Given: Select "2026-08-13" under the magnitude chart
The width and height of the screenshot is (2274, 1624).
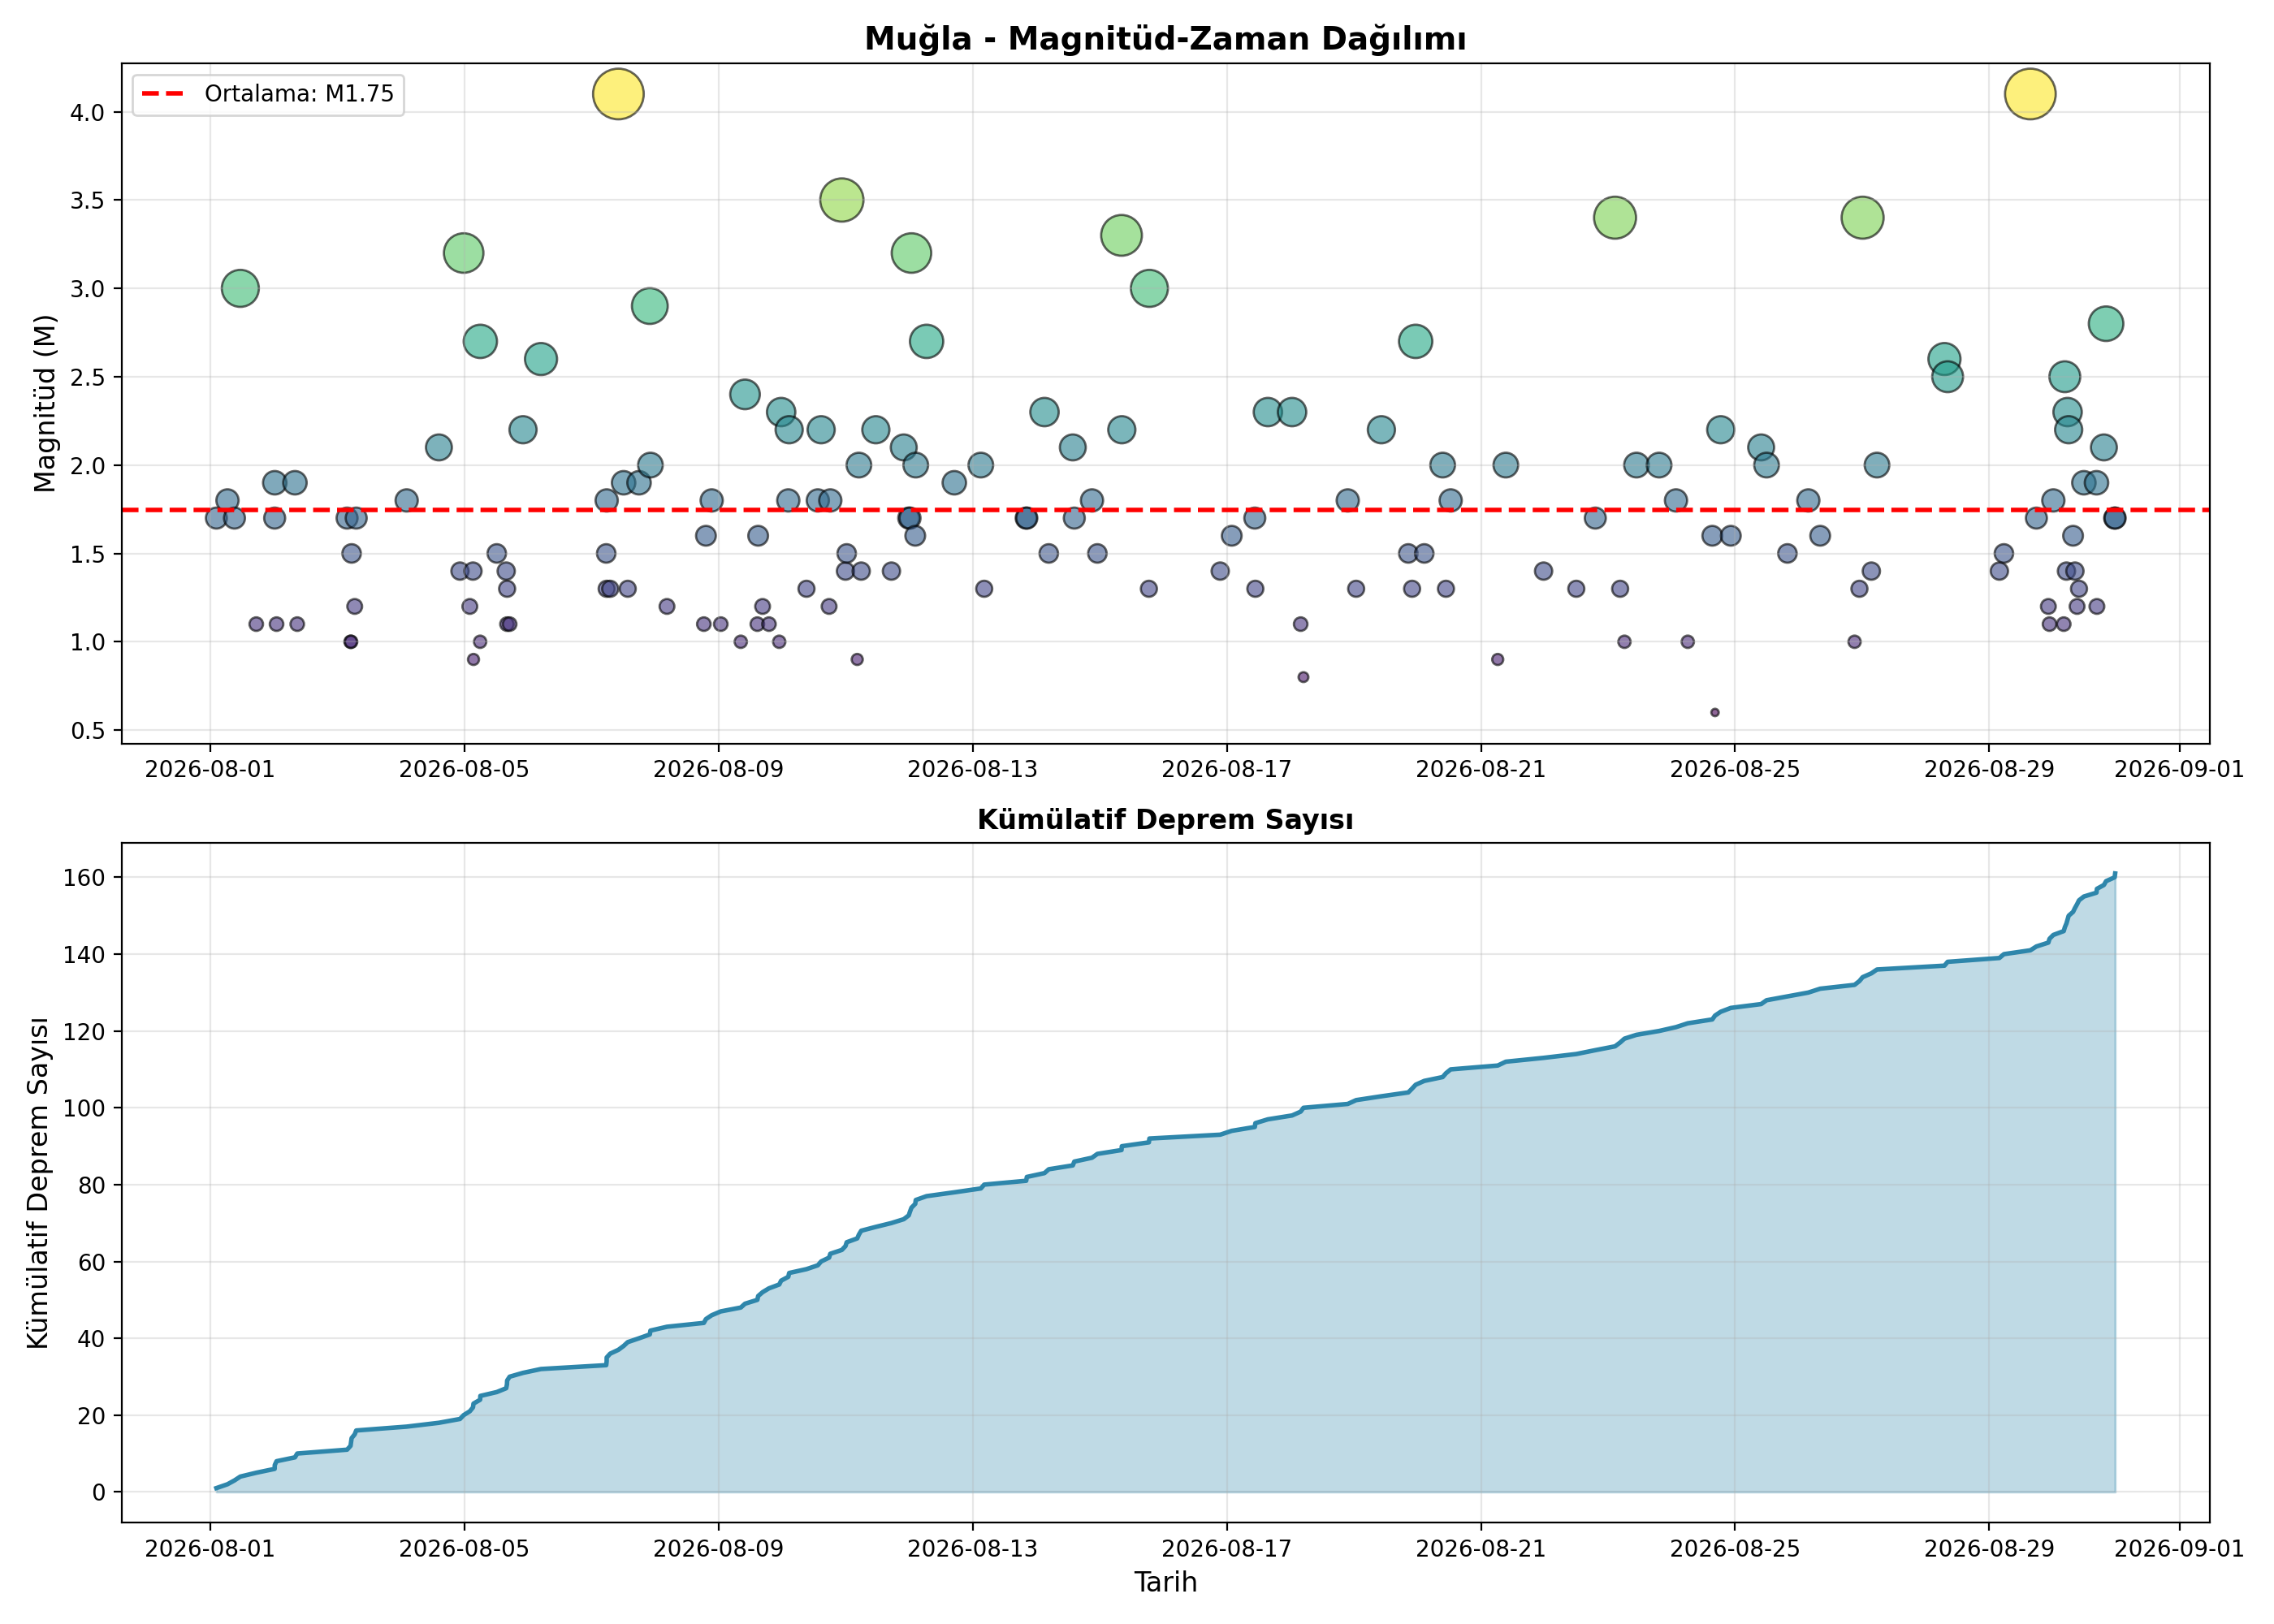Looking at the screenshot, I should coord(972,769).
